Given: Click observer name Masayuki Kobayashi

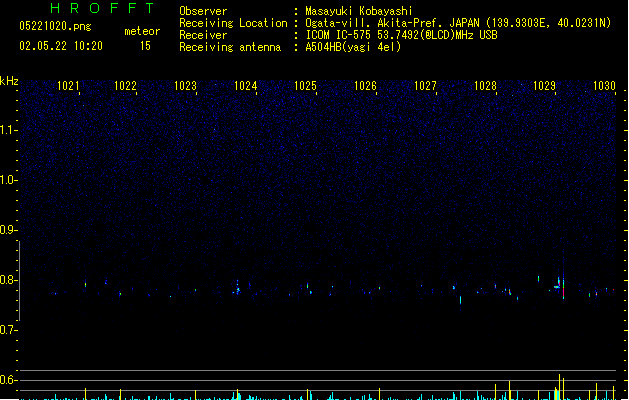Looking at the screenshot, I should [359, 11].
